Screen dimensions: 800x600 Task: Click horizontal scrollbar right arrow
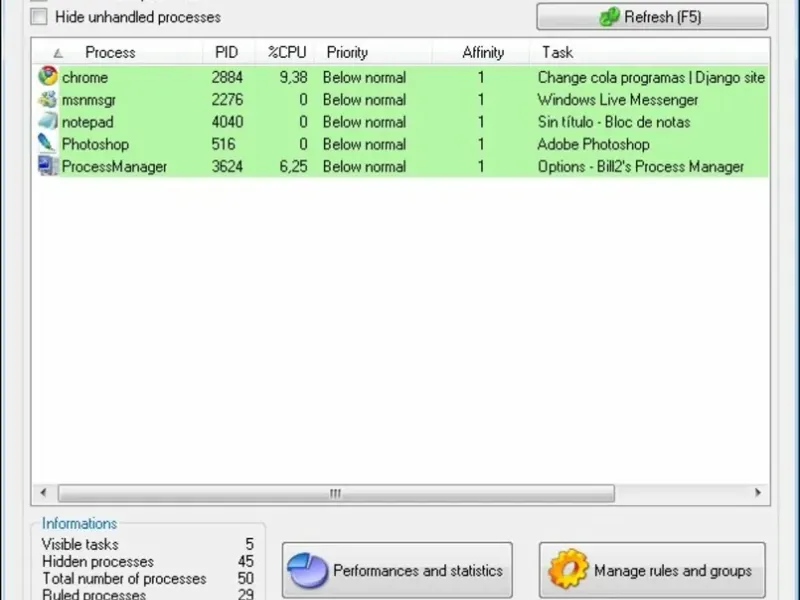pyautogui.click(x=758, y=492)
